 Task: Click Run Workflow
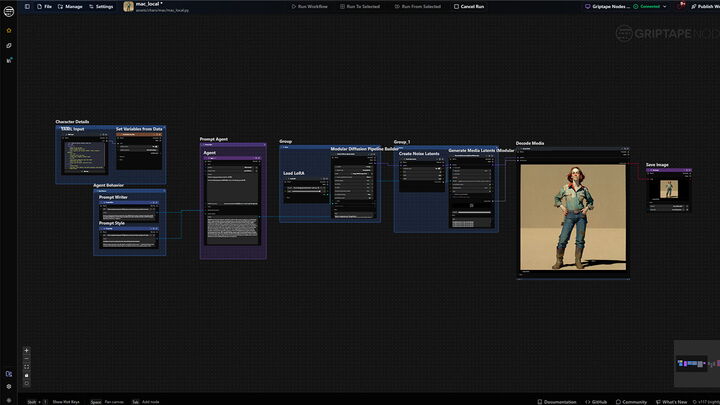(309, 6)
